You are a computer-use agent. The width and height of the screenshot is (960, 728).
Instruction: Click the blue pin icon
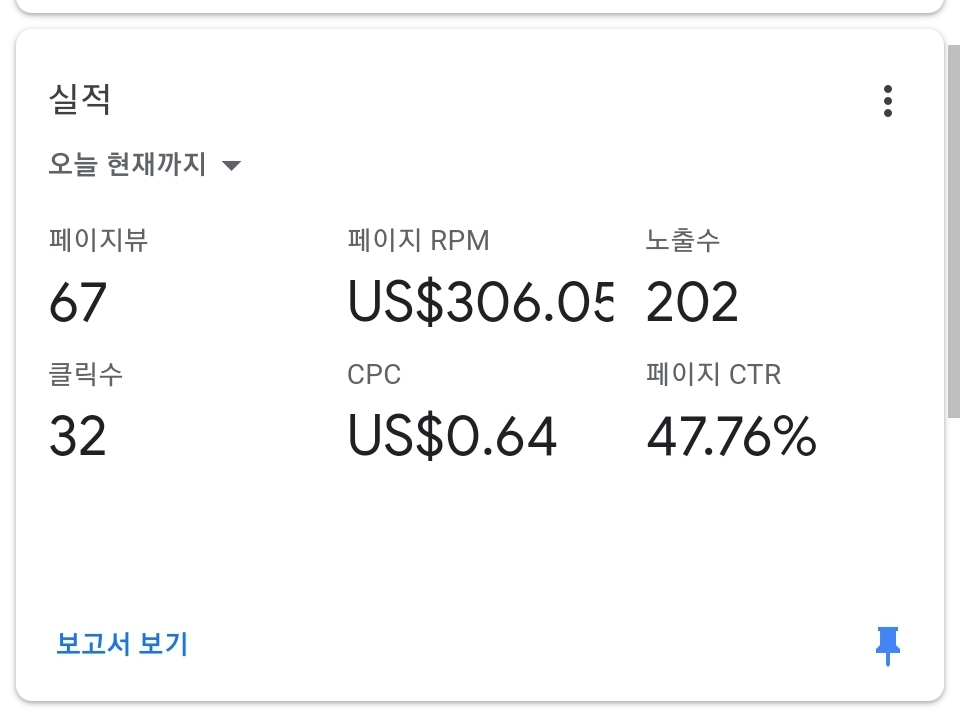click(887, 646)
